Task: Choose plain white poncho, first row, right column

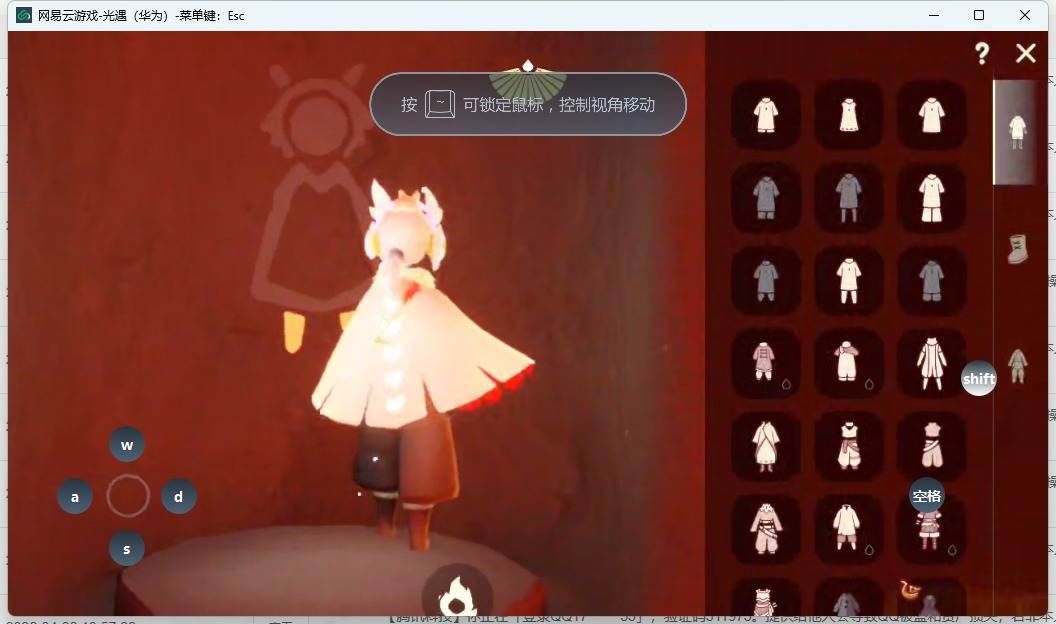Action: pyautogui.click(x=931, y=115)
